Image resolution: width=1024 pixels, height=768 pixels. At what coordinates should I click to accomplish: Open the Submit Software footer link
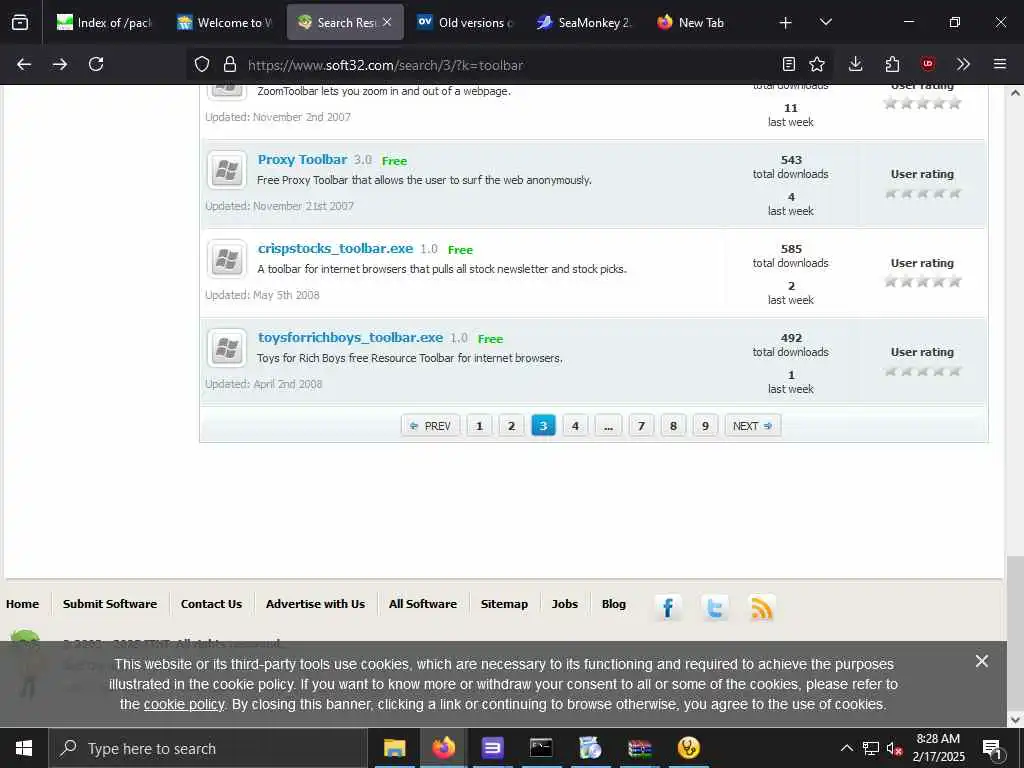tap(110, 604)
